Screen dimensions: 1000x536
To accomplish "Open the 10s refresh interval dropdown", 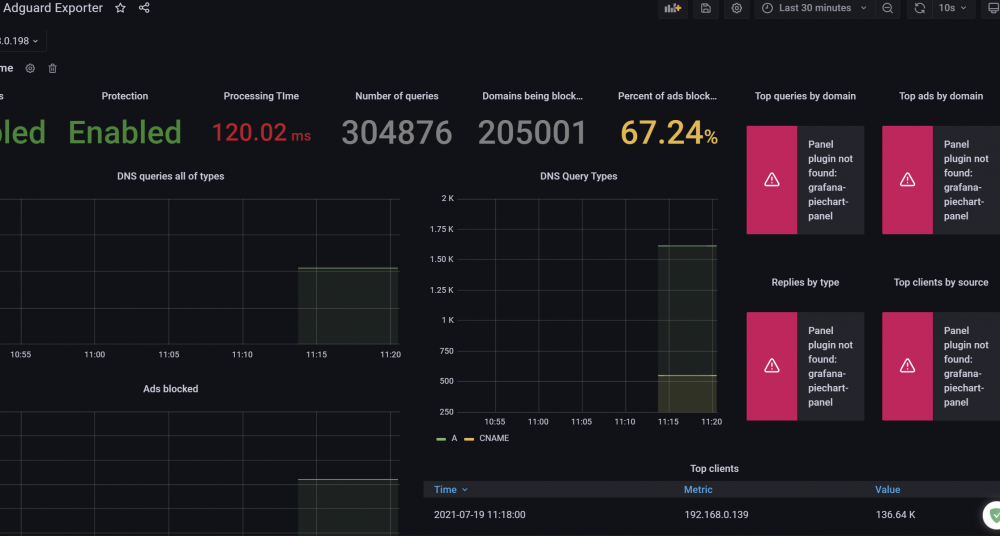I will (x=953, y=8).
